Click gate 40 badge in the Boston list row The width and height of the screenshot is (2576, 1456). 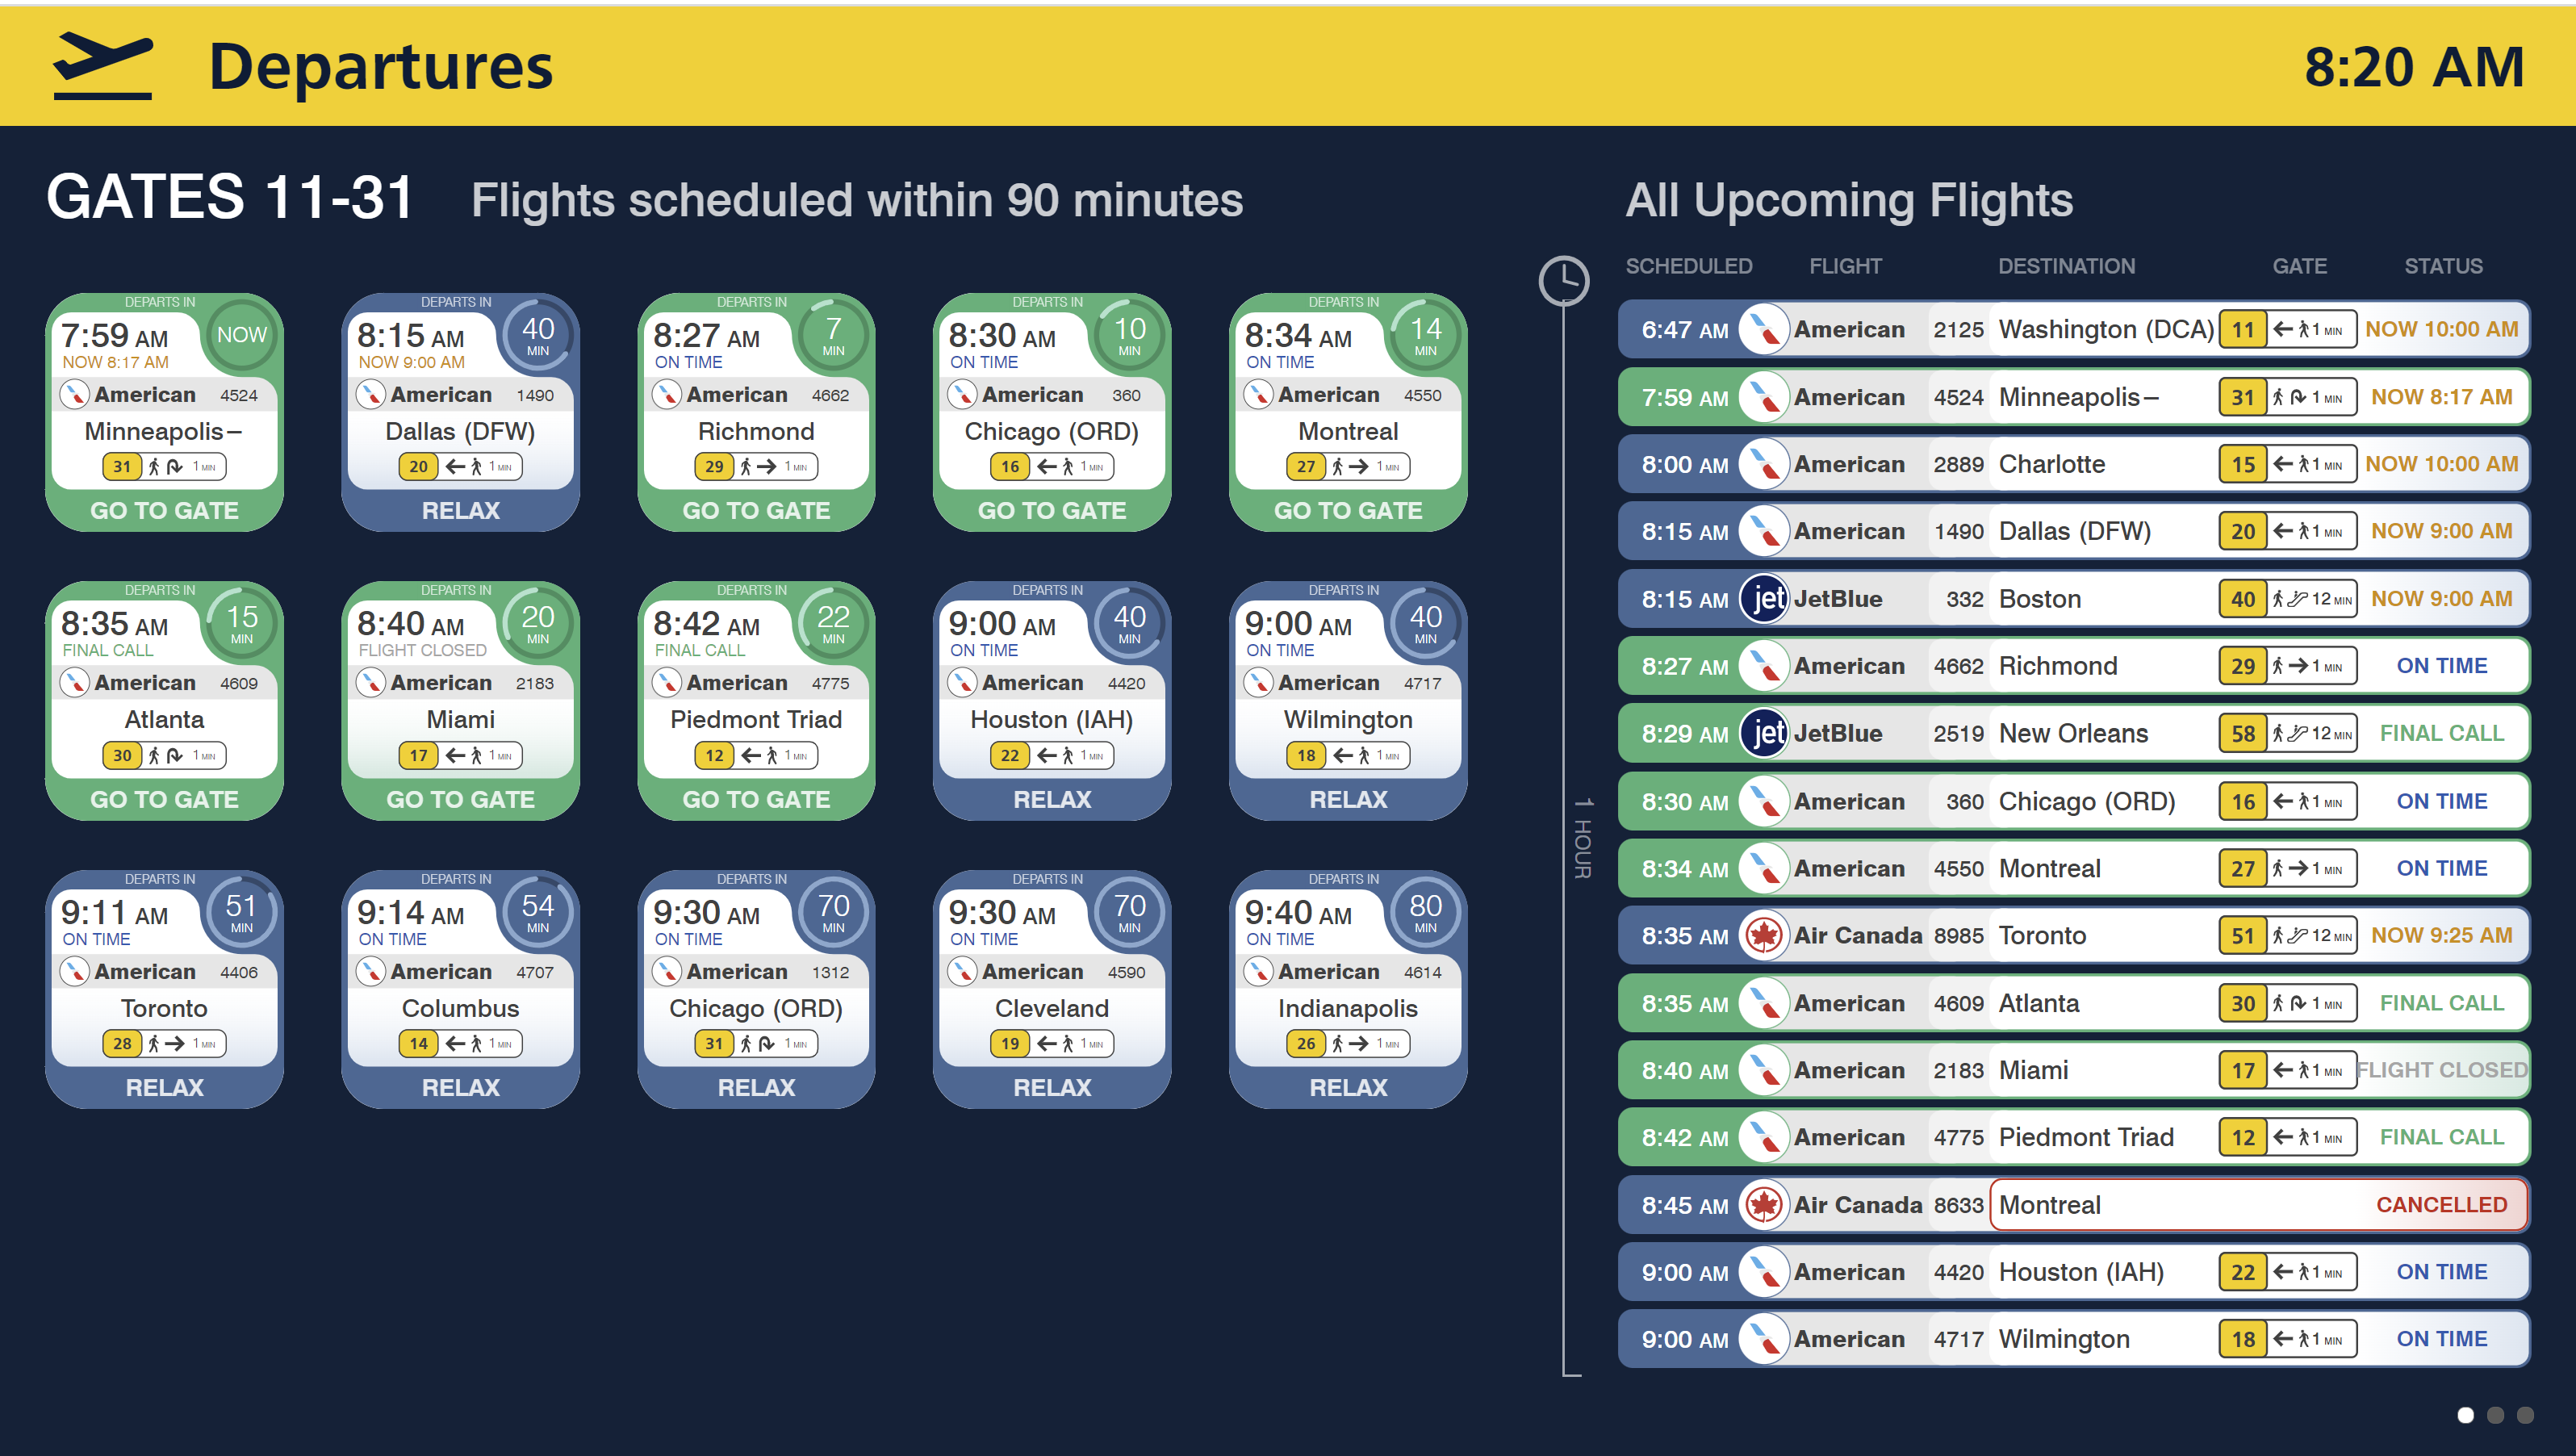[x=2243, y=599]
